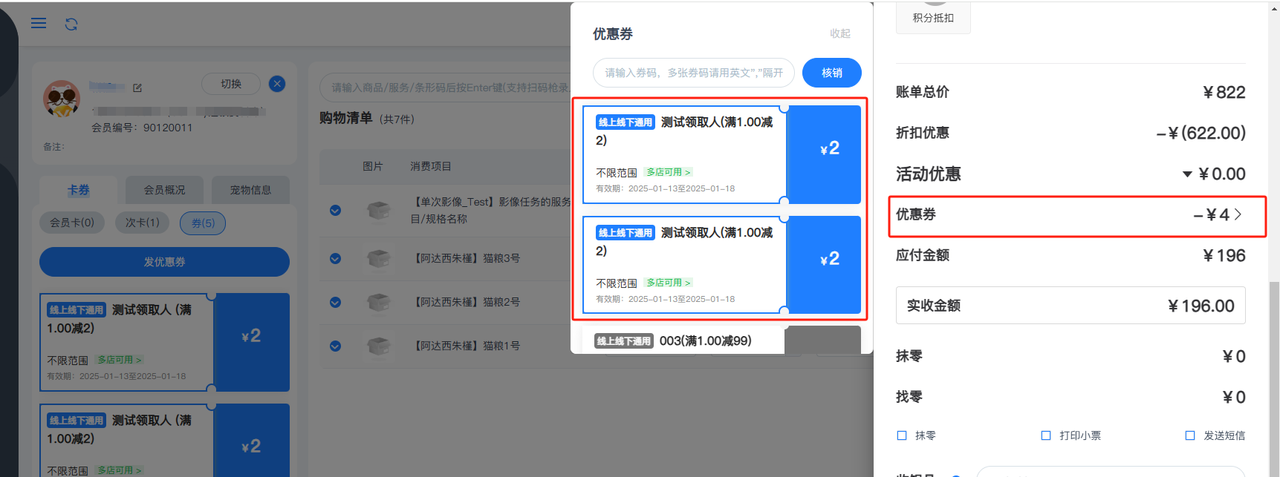
Task: Click the 猫粮1号 product thumbnail
Action: (377, 346)
